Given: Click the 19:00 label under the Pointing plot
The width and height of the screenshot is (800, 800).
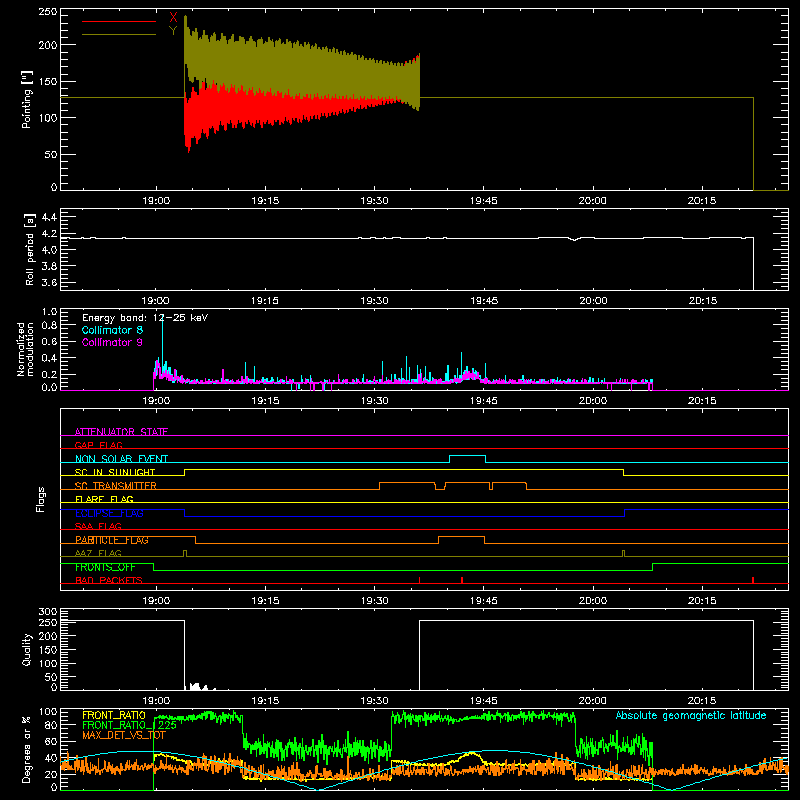Looking at the screenshot, I should click(156, 201).
